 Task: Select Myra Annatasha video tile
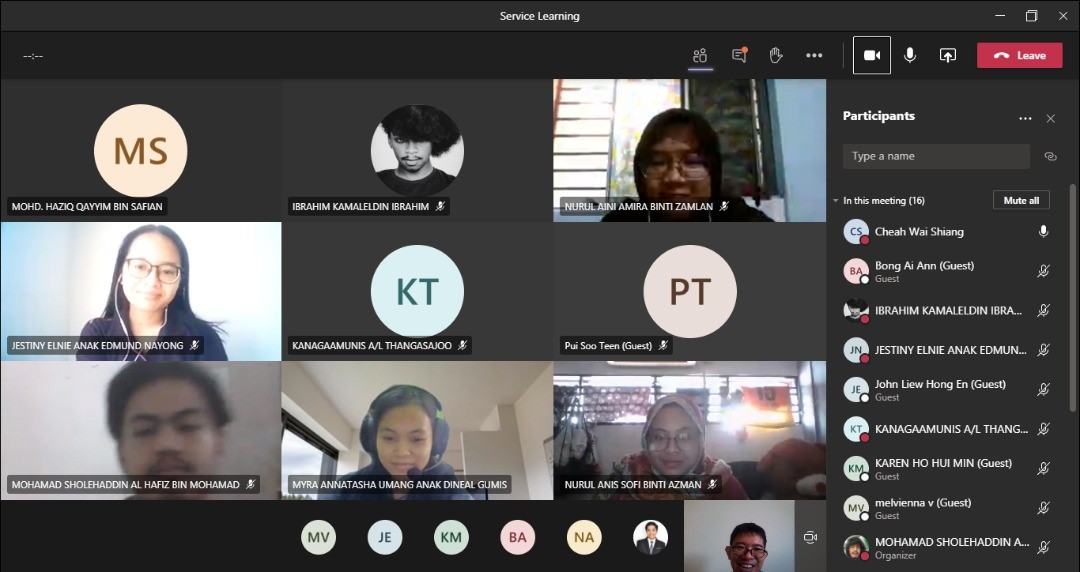click(x=417, y=430)
